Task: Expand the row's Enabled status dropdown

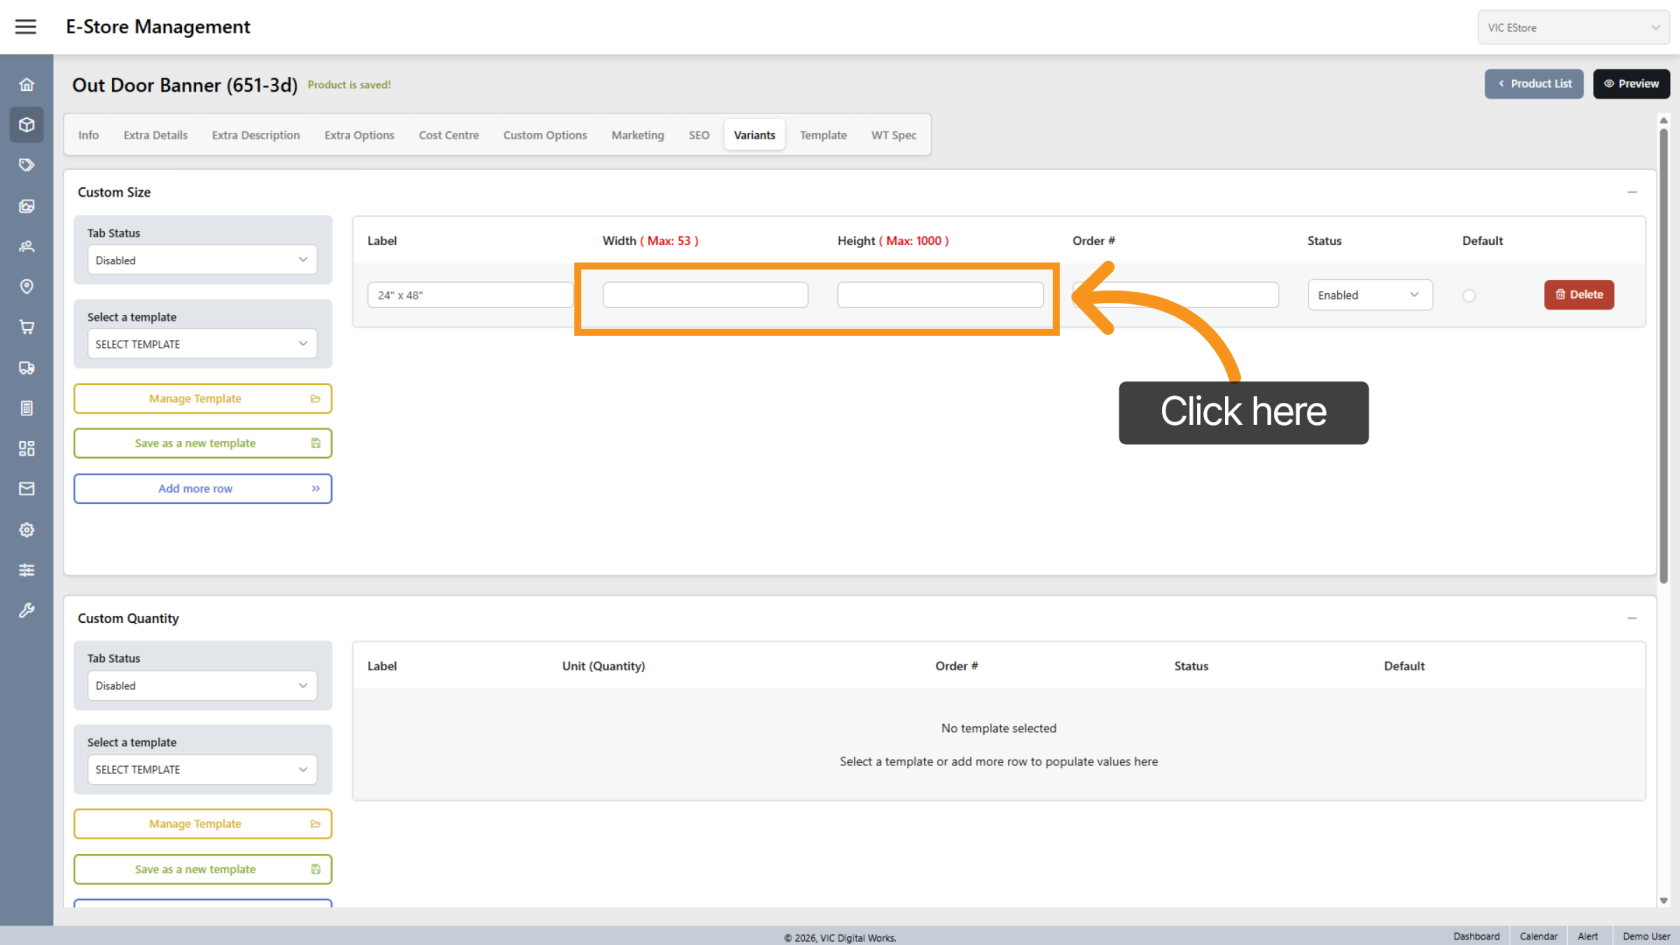Action: pyautogui.click(x=1369, y=295)
